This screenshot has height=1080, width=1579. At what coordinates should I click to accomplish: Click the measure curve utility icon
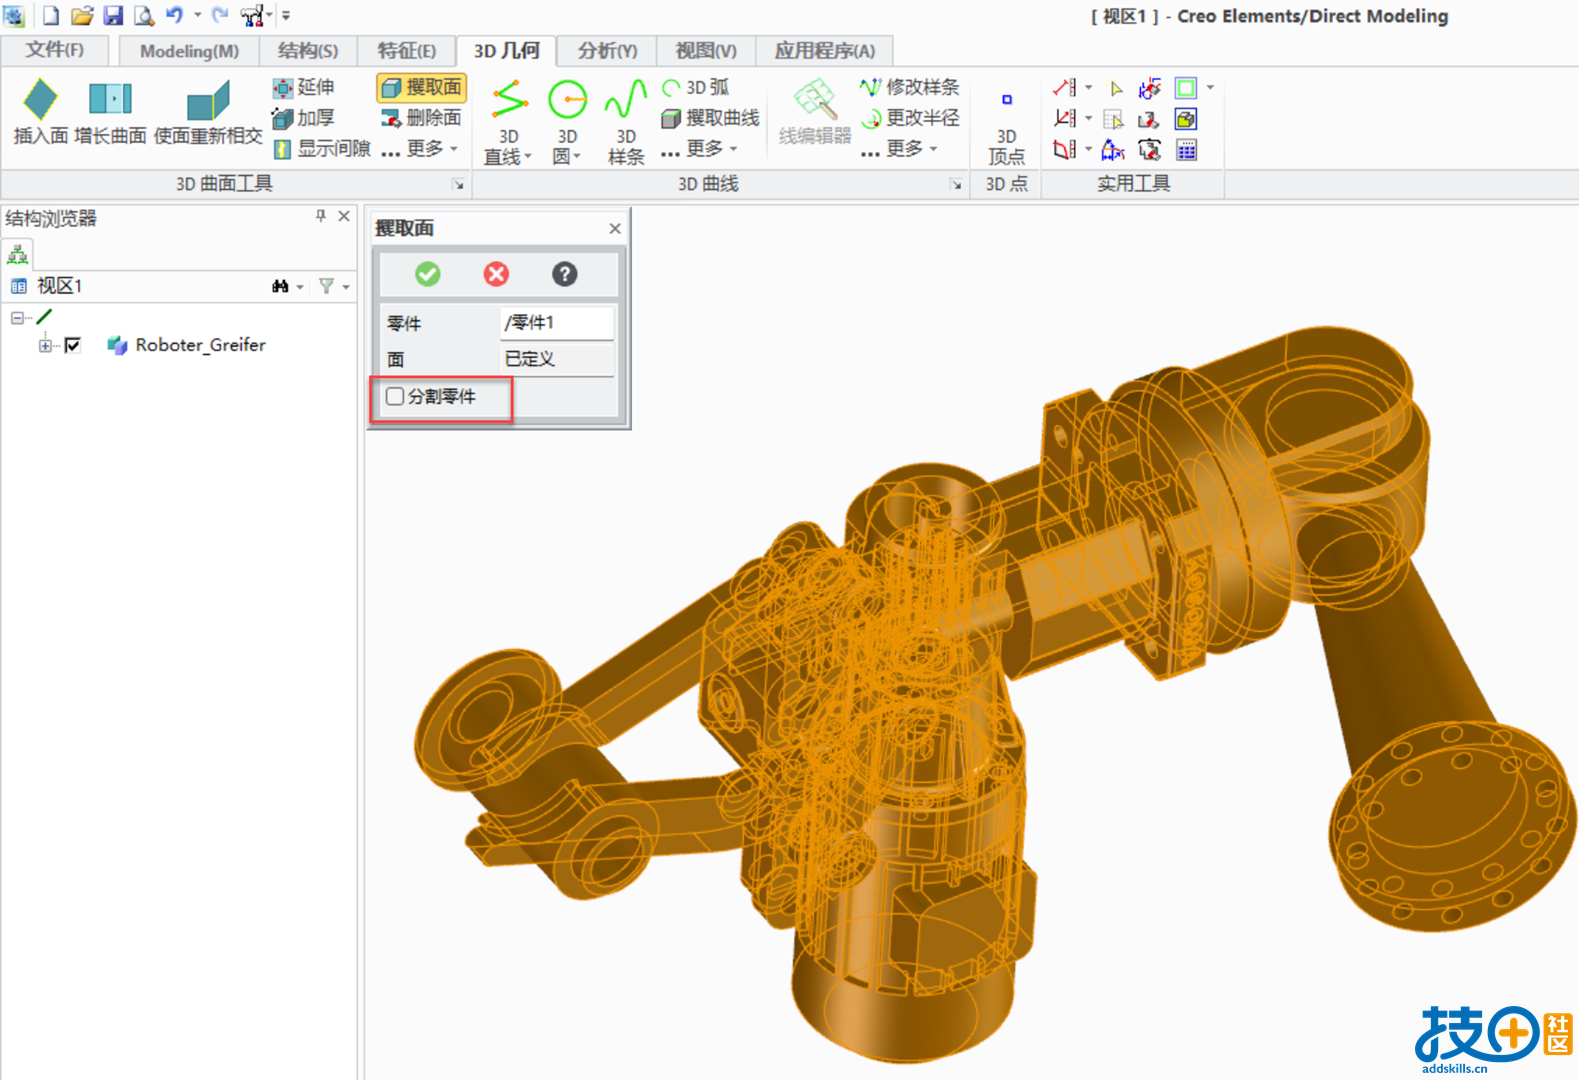click(1064, 150)
